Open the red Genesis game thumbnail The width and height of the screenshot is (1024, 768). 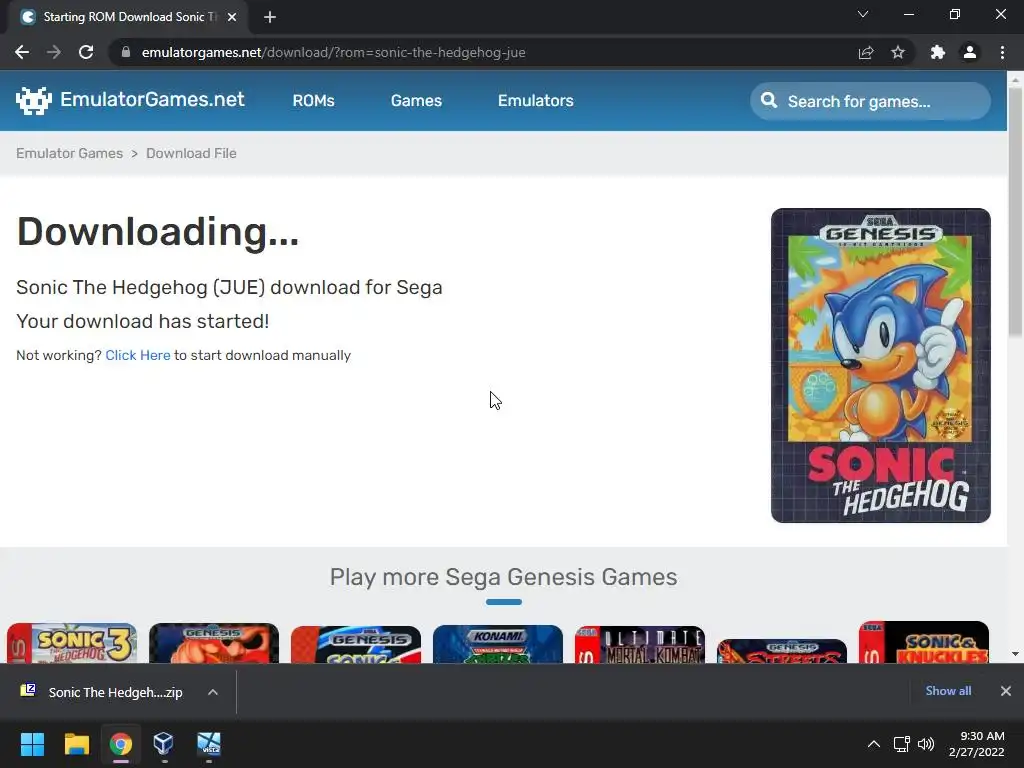[x=214, y=643]
